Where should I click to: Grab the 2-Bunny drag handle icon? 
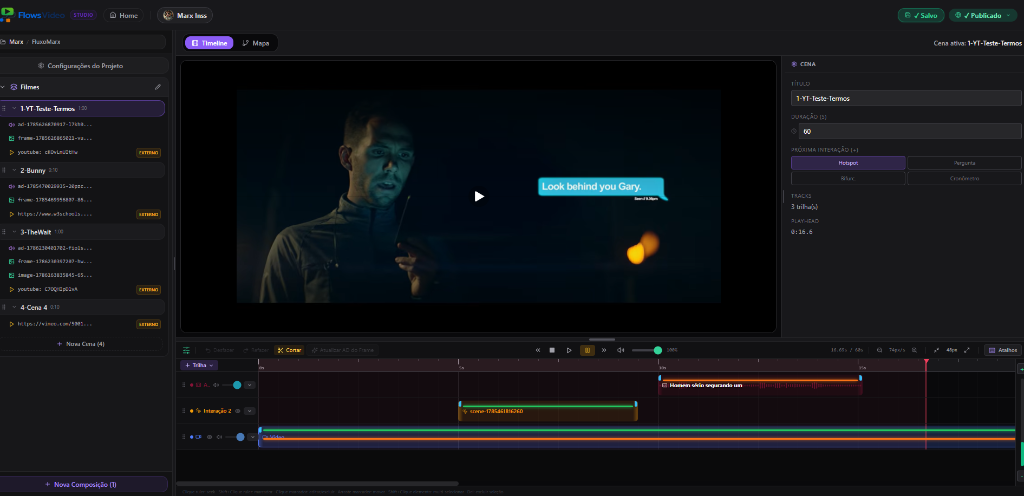(4, 170)
